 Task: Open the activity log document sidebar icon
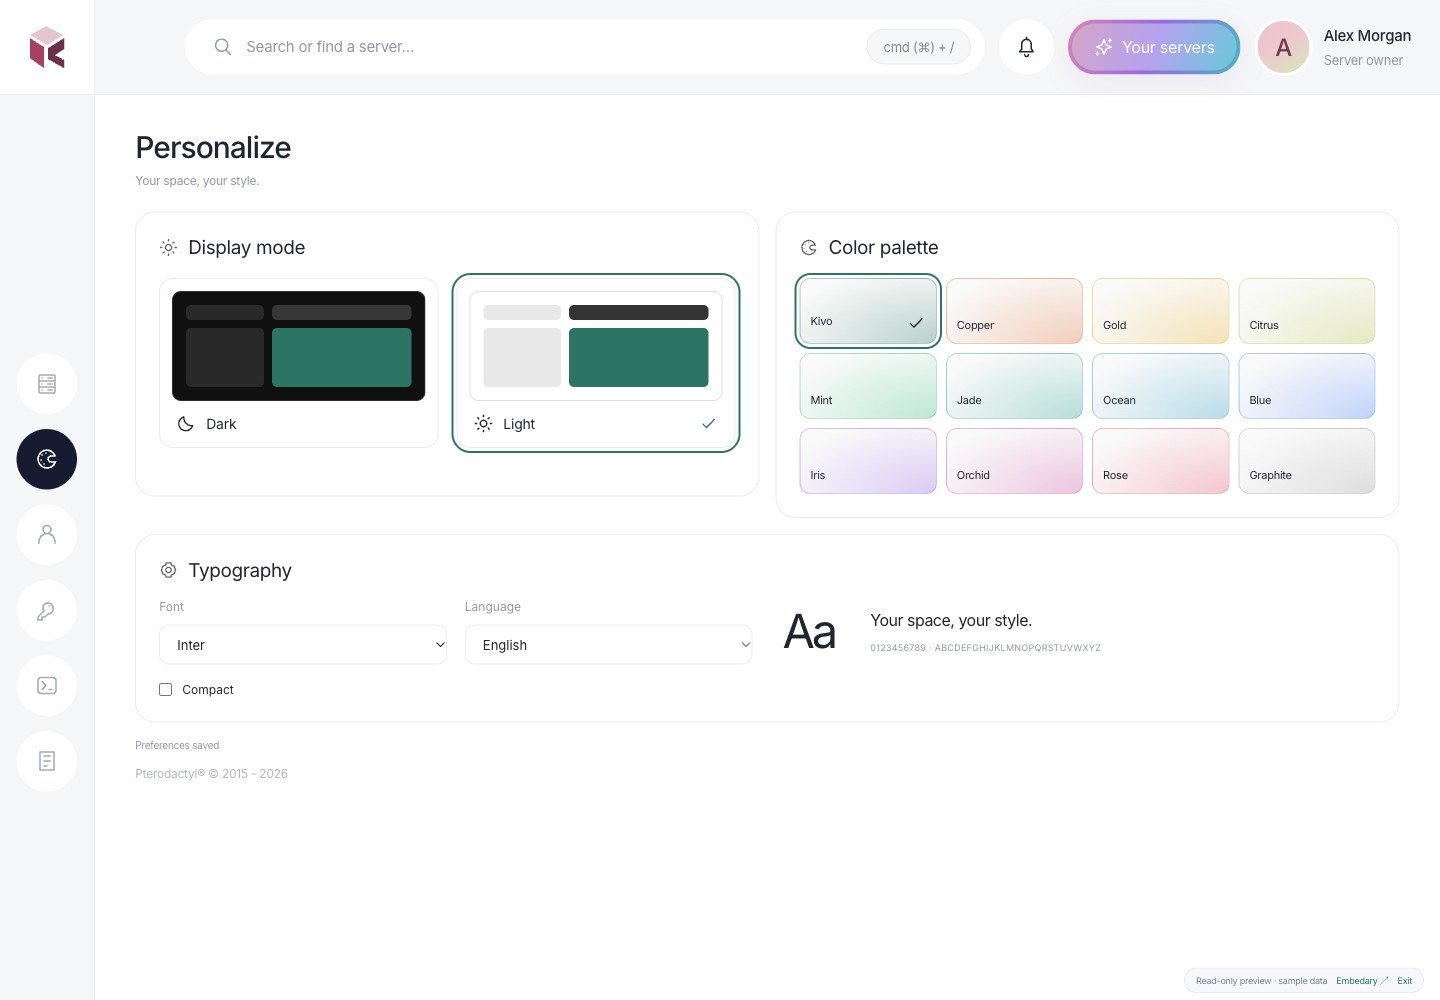47,761
